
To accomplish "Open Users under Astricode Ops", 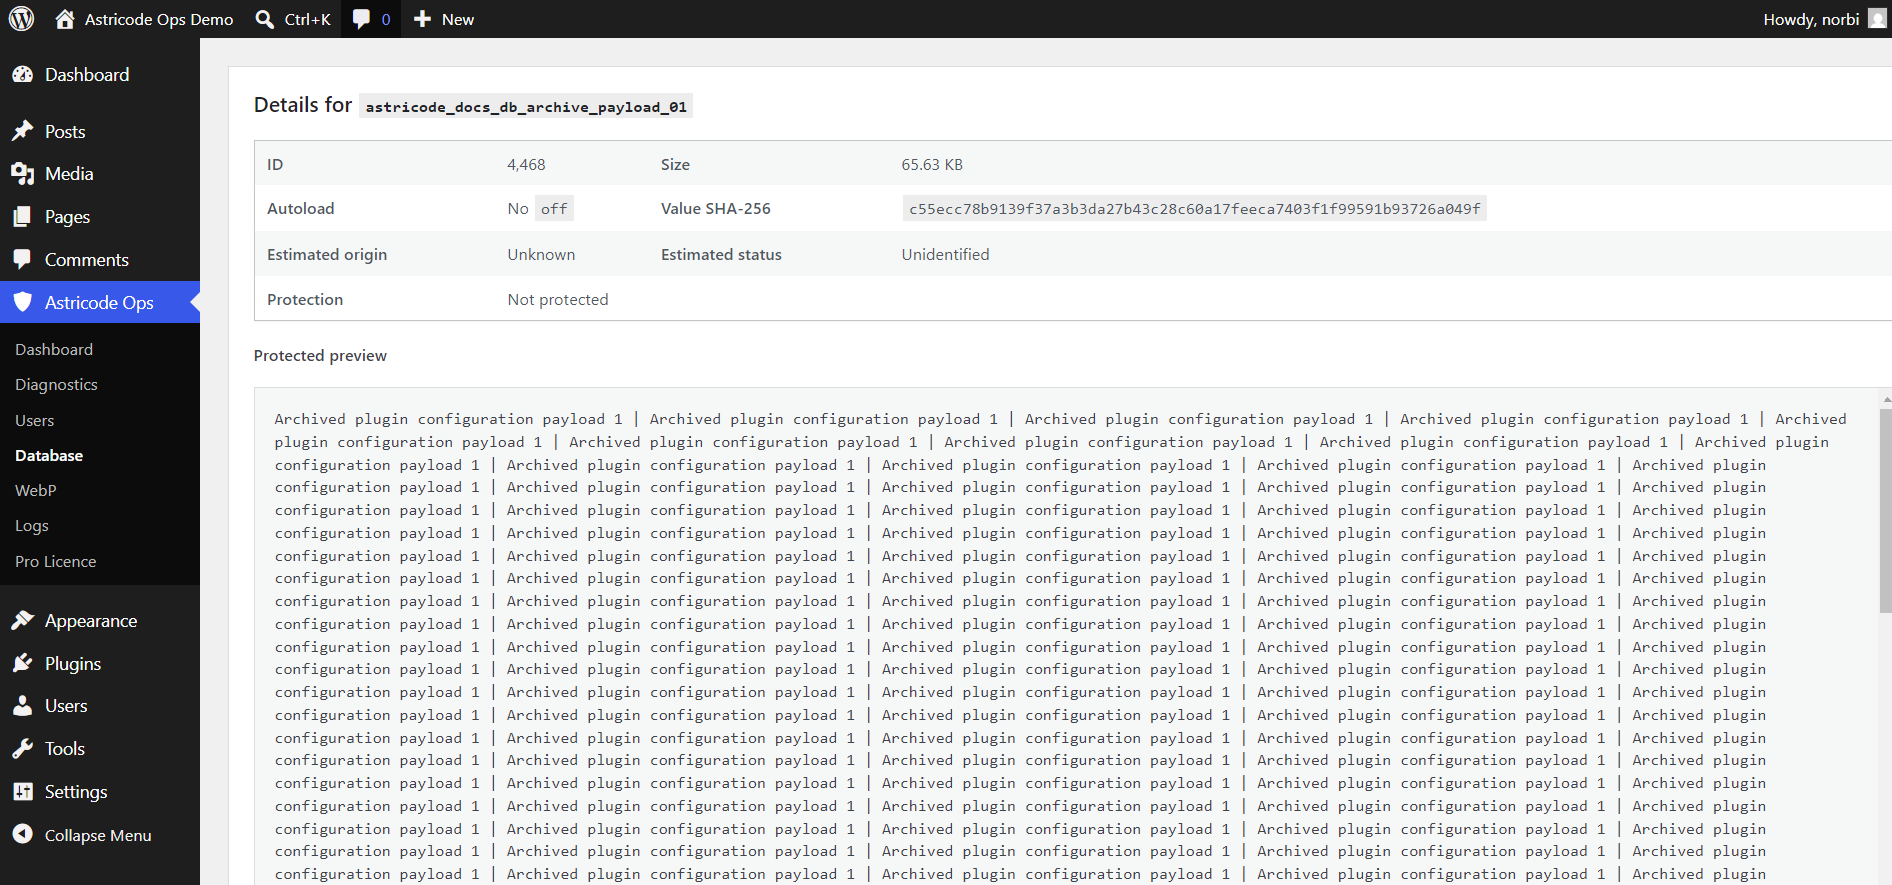I will [35, 420].
